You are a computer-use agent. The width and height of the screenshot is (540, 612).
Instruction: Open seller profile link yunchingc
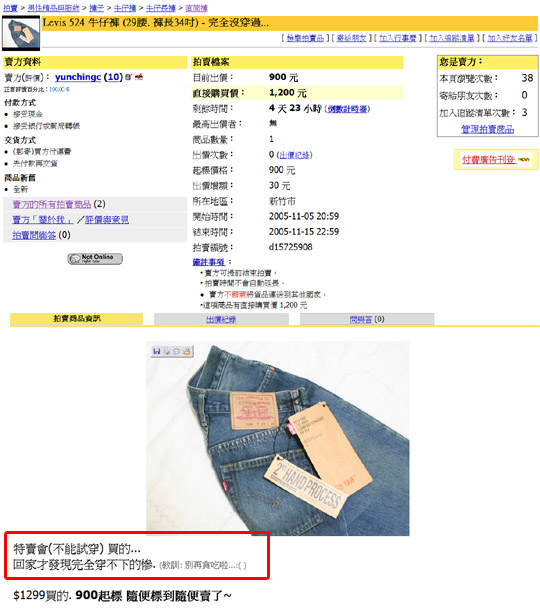pyautogui.click(x=78, y=77)
